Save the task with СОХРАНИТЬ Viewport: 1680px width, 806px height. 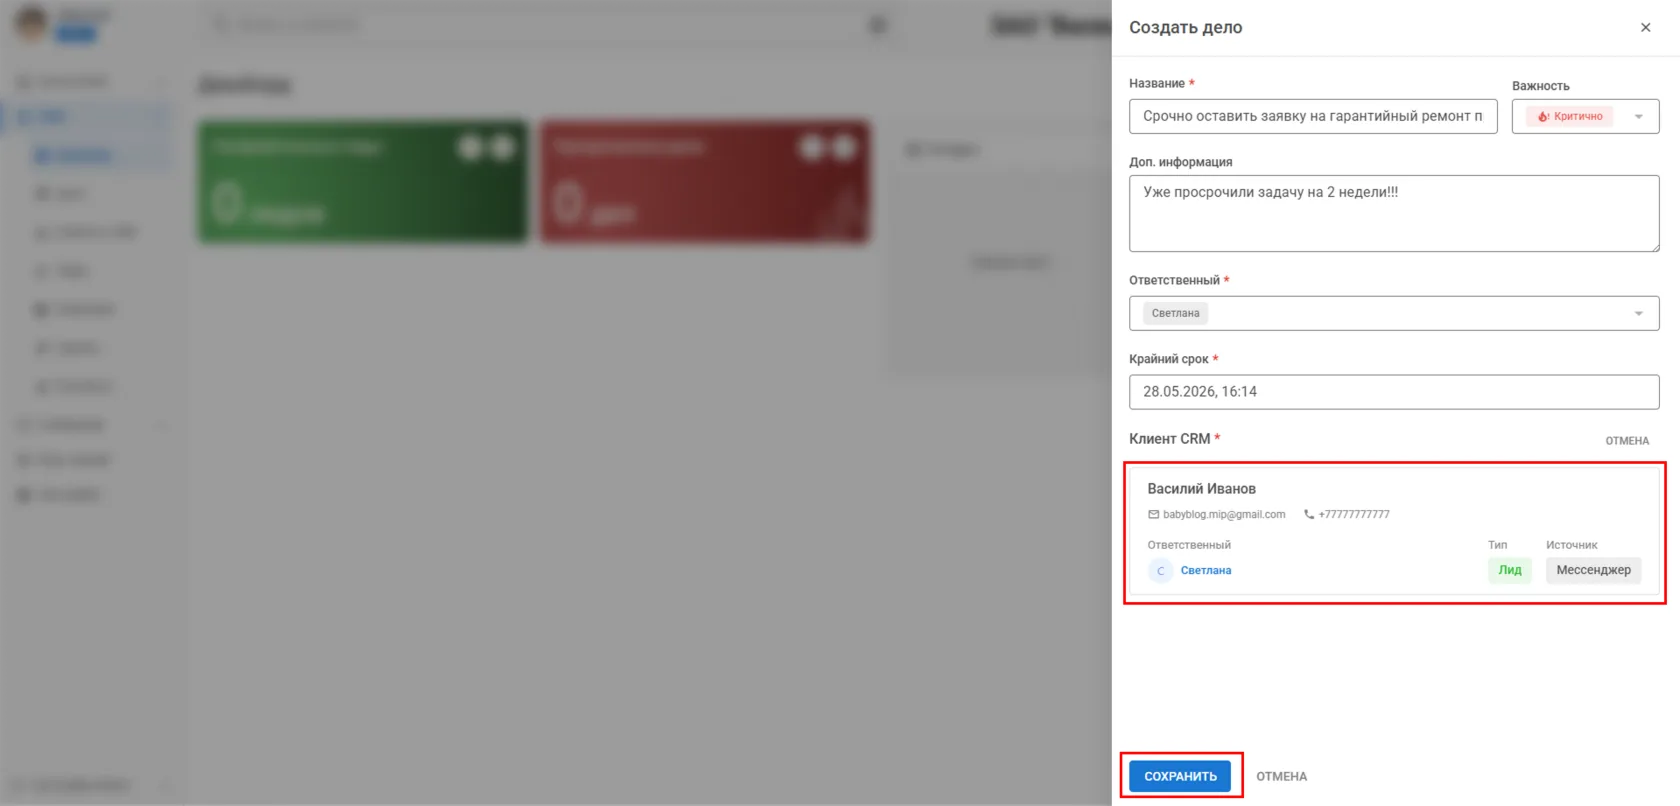[1180, 776]
